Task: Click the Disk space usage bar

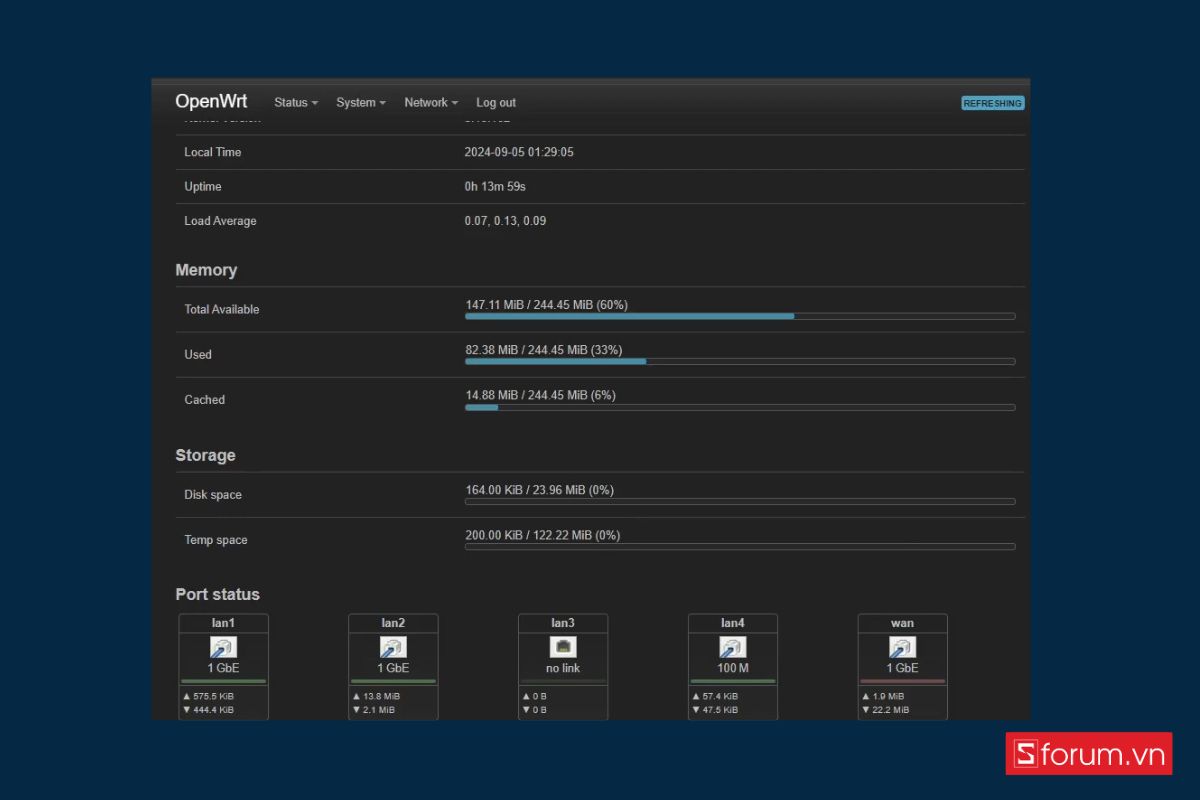Action: (740, 502)
